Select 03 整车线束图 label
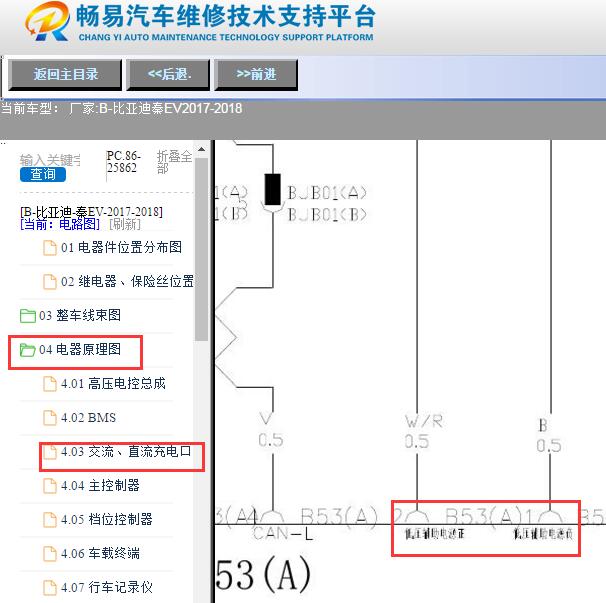The width and height of the screenshot is (606, 603). (80, 315)
